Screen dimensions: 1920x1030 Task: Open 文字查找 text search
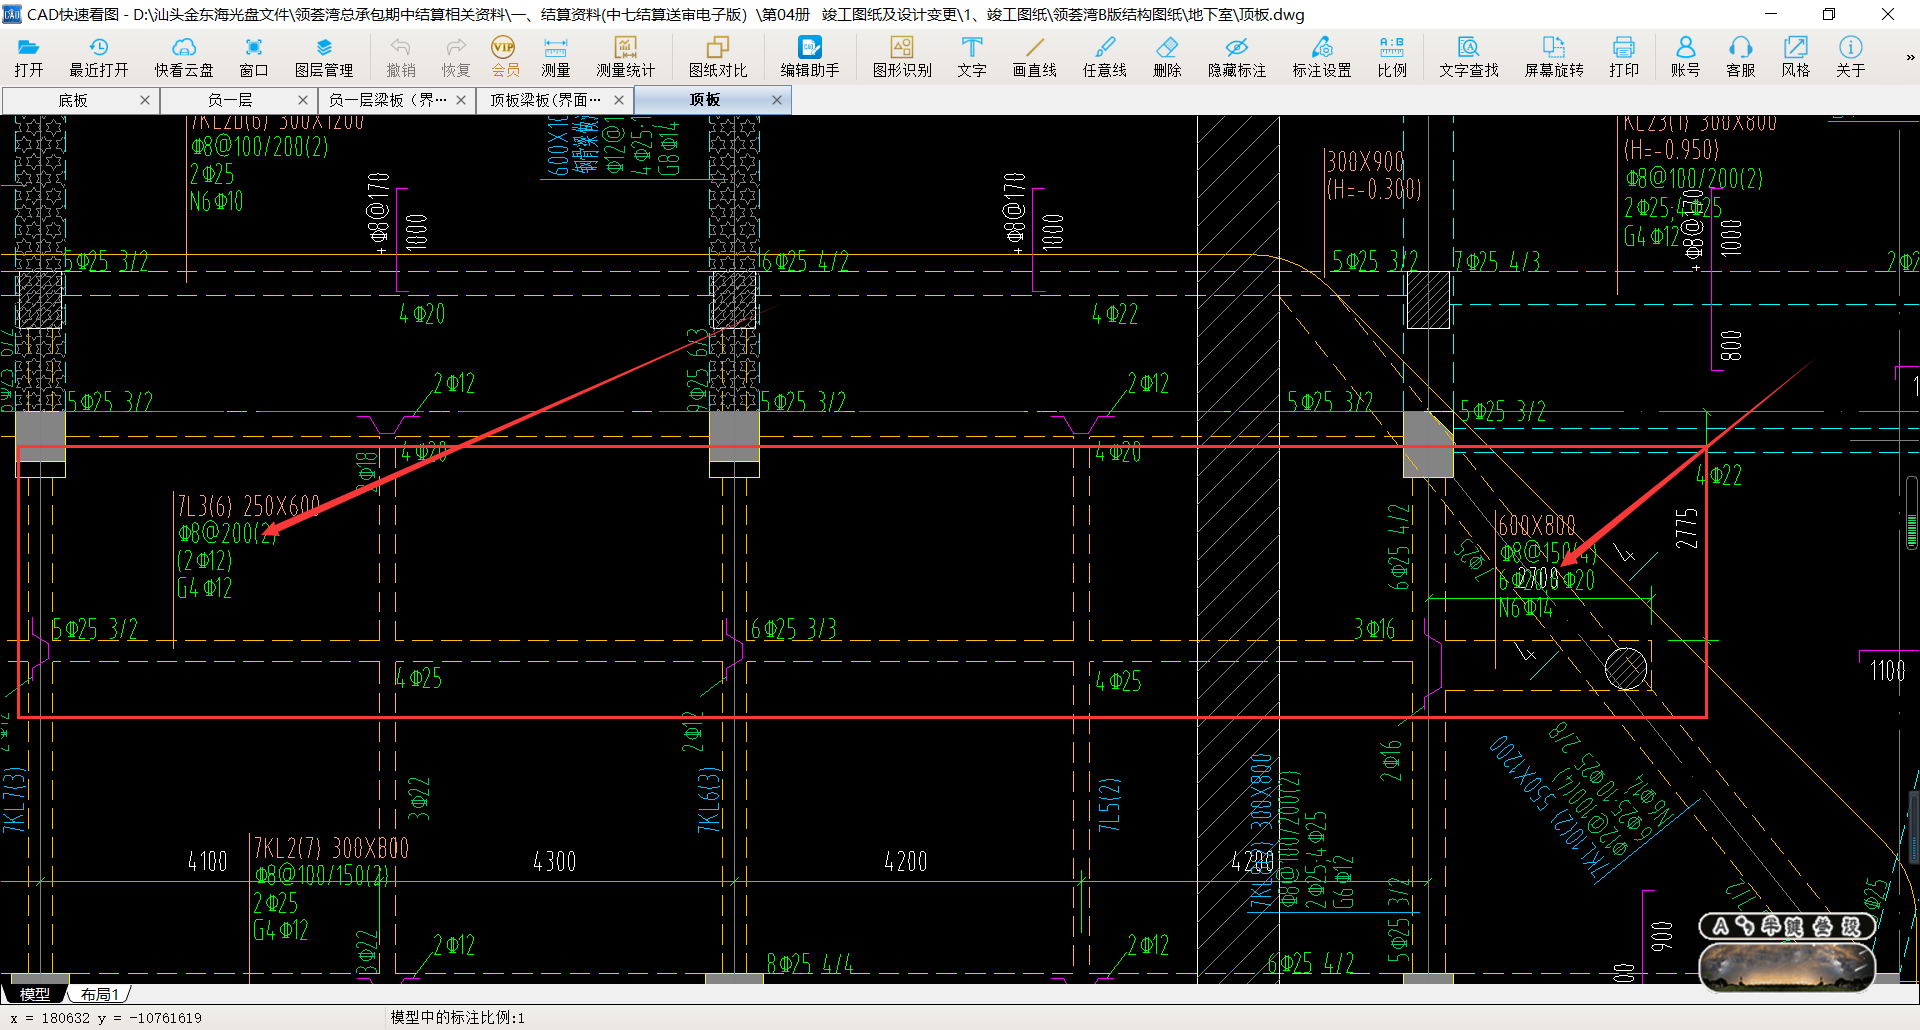coord(1469,57)
